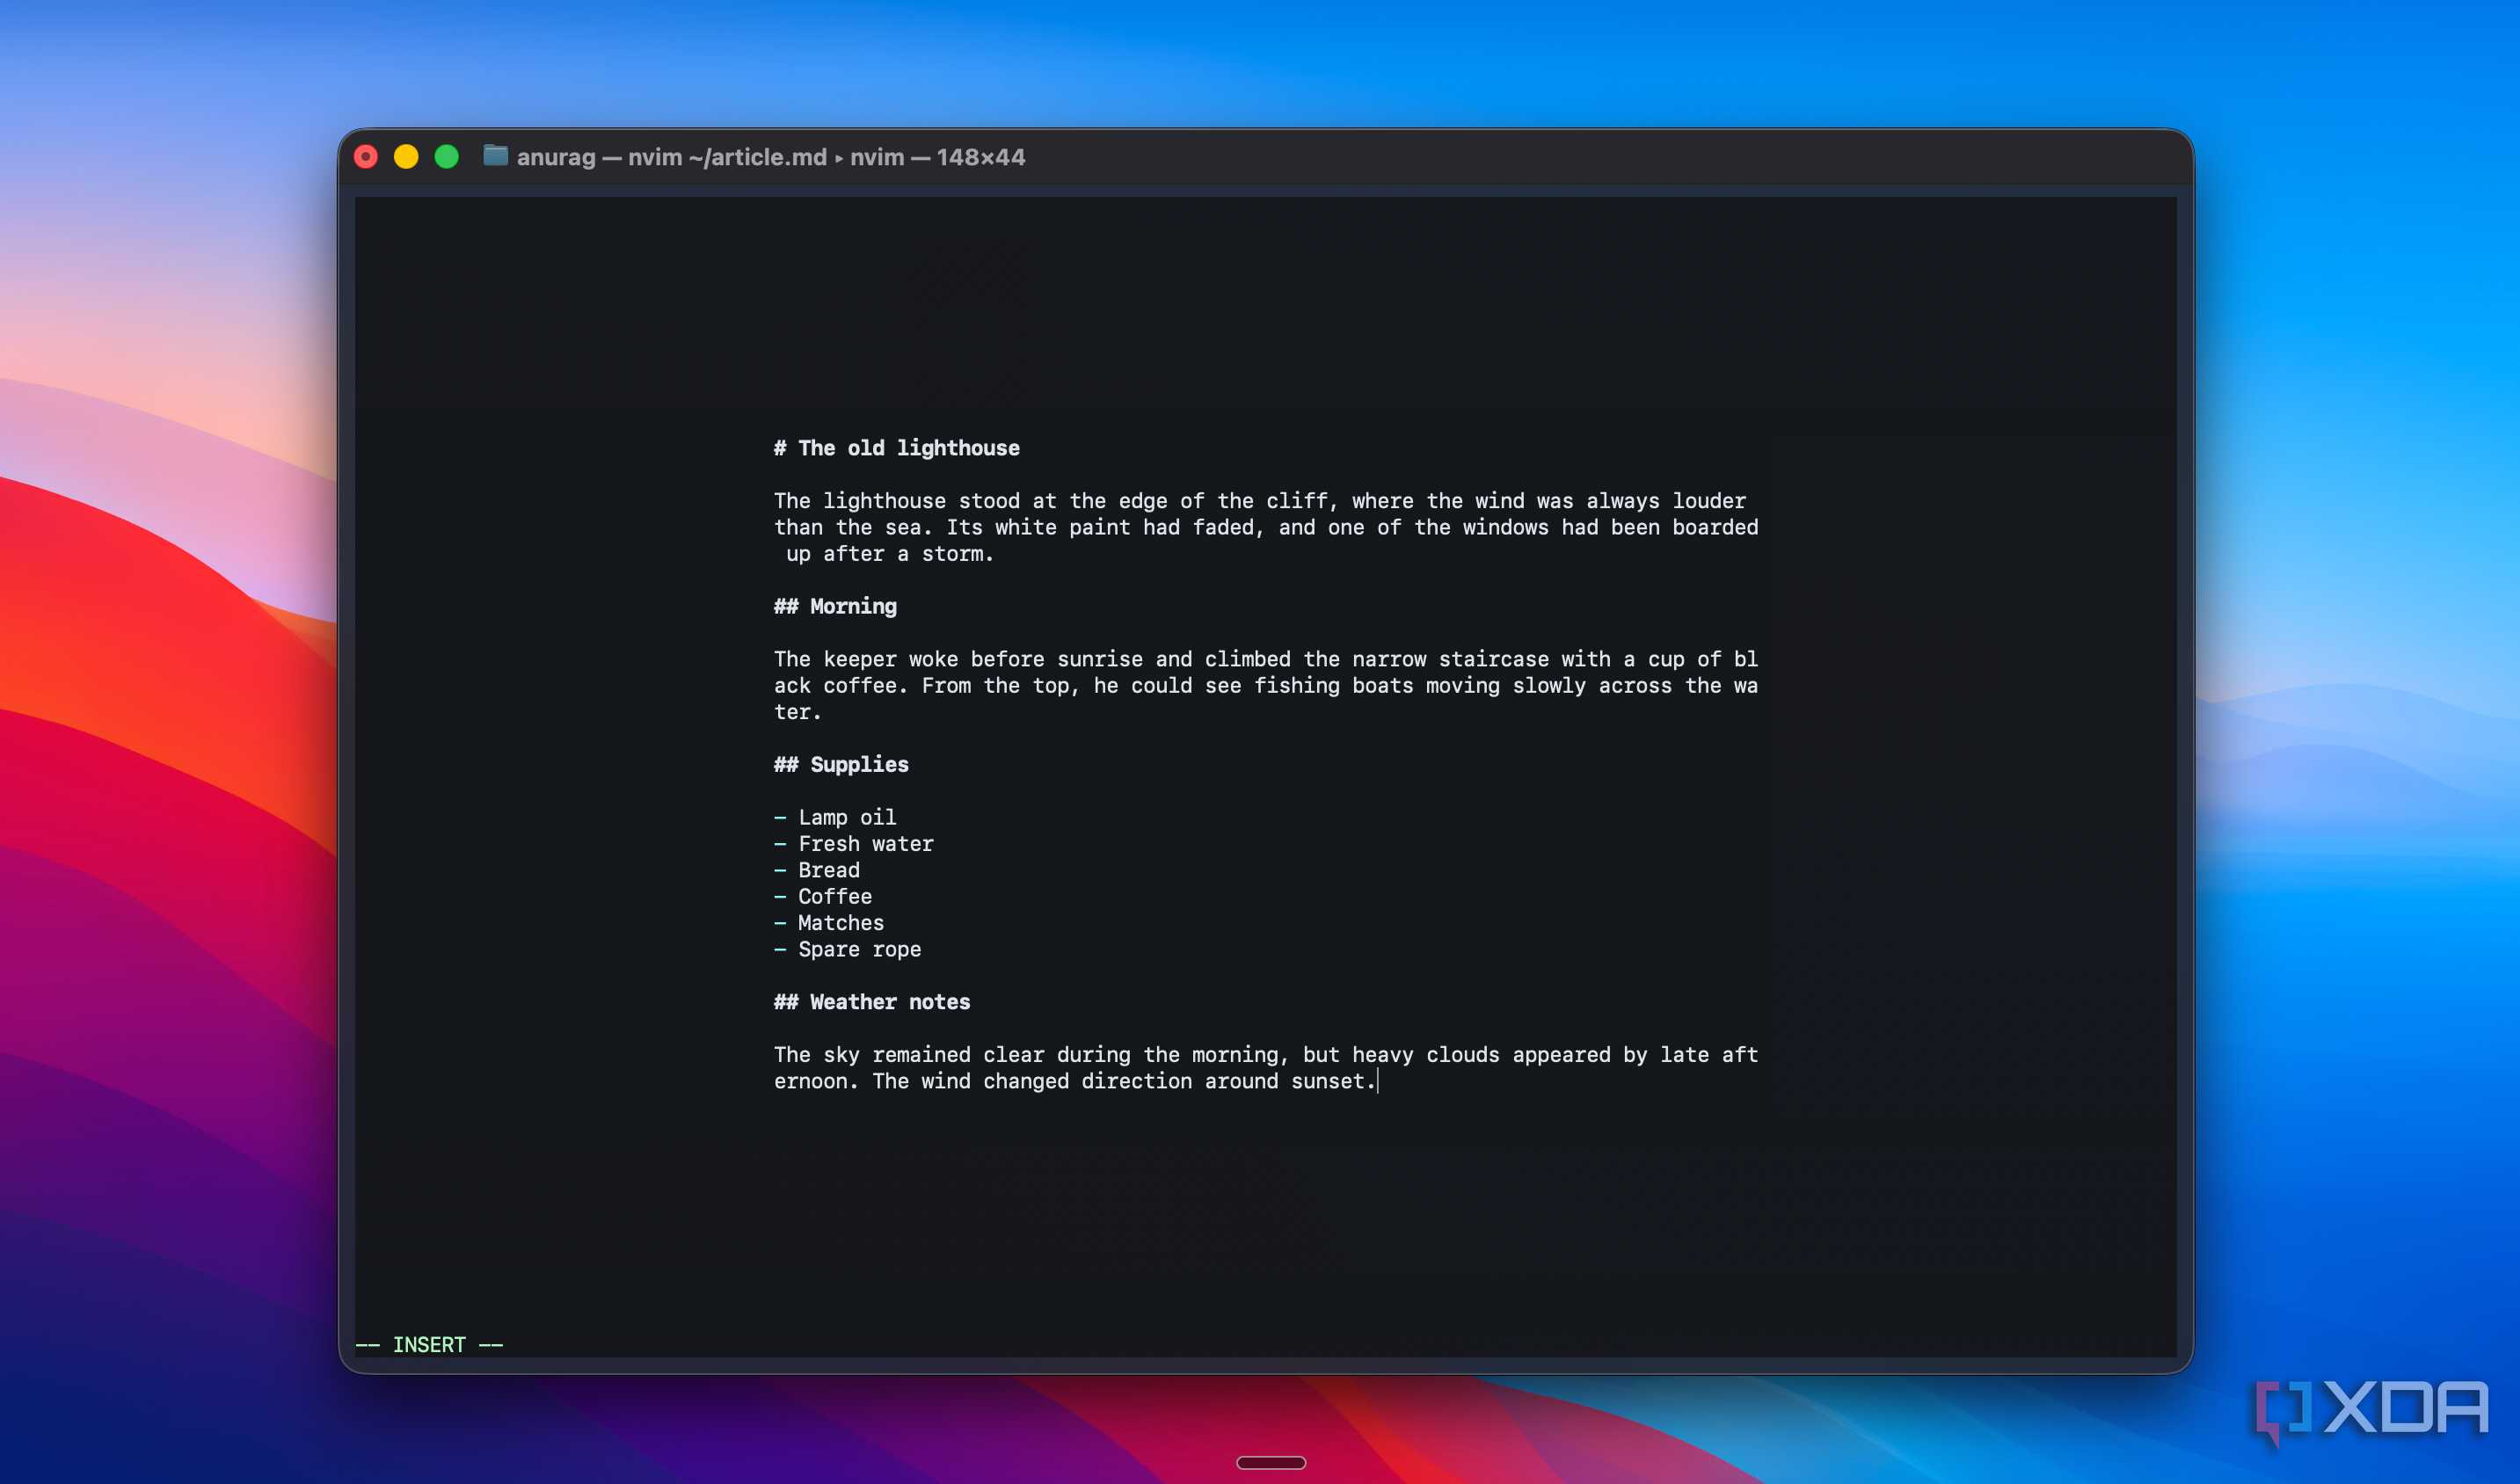Click line starting 'The sky remained clear'
The height and width of the screenshot is (1484, 2520).
coord(1266,1055)
